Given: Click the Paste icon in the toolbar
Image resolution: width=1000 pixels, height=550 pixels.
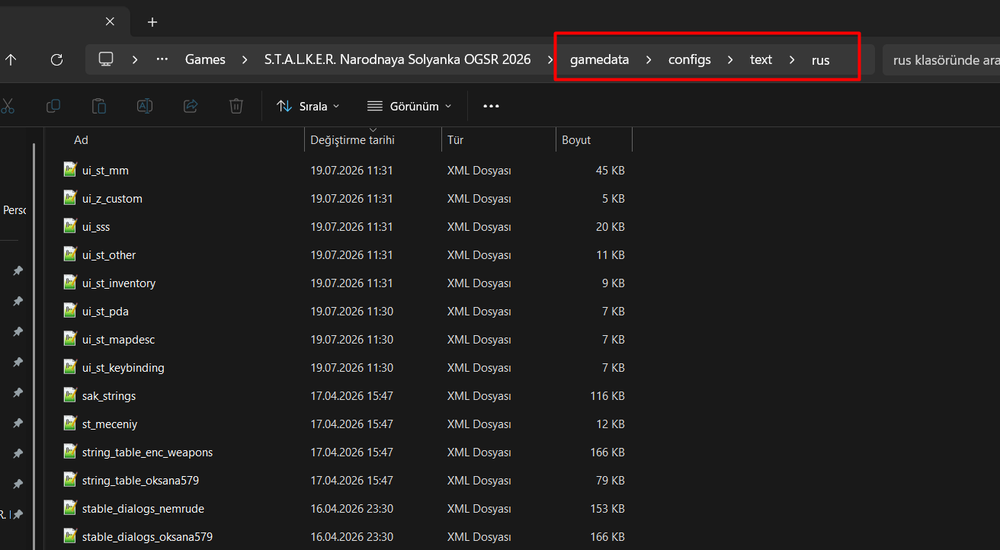Looking at the screenshot, I should [x=99, y=106].
